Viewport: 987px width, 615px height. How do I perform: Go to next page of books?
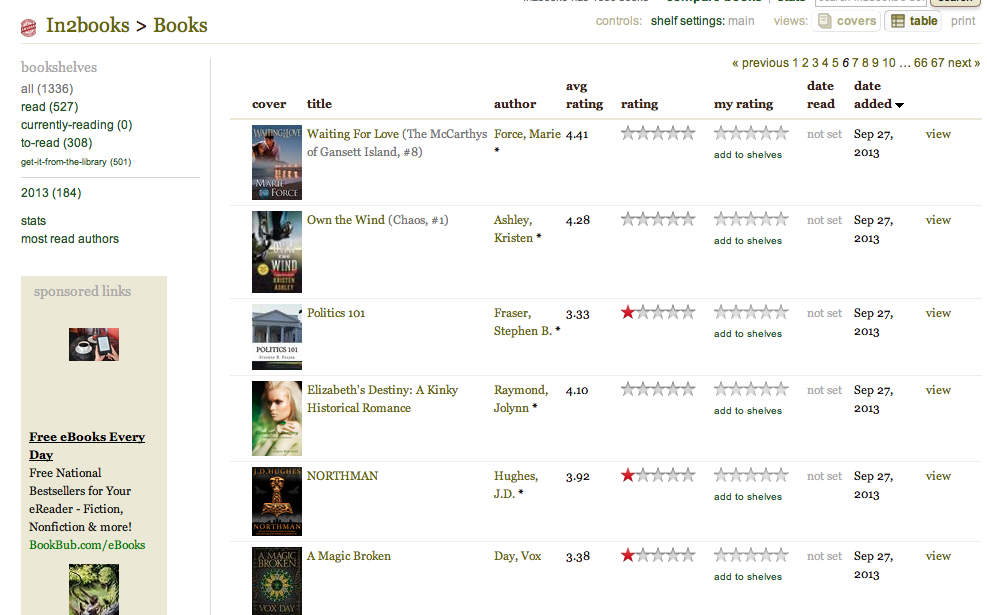click(x=963, y=63)
